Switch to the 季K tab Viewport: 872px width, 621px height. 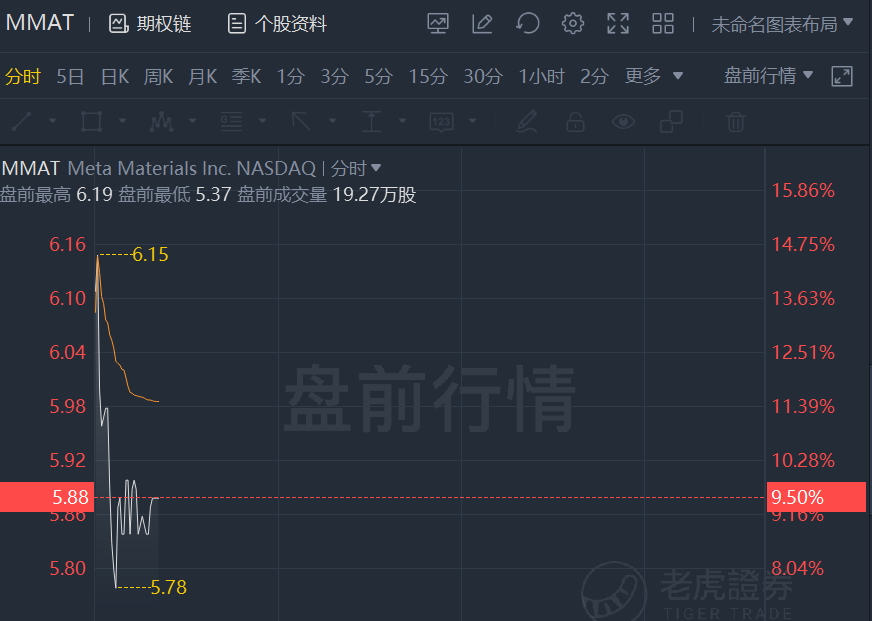(246, 76)
